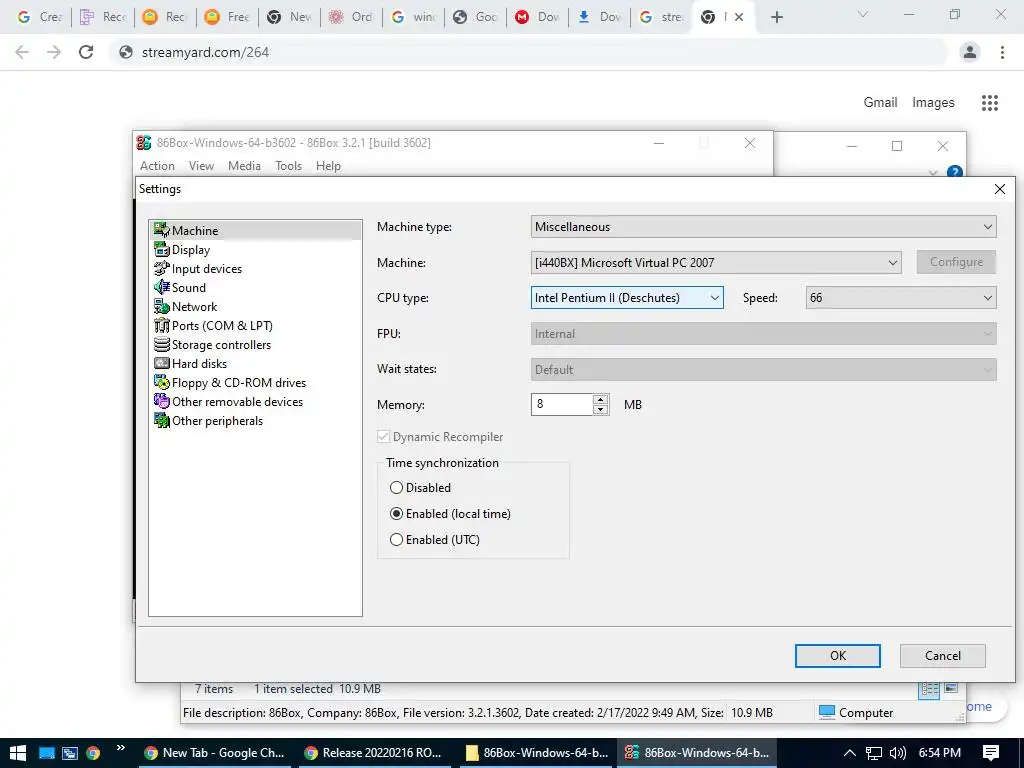Open Chrome three-dot menu
The width and height of the screenshot is (1024, 768).
pyautogui.click(x=1002, y=52)
